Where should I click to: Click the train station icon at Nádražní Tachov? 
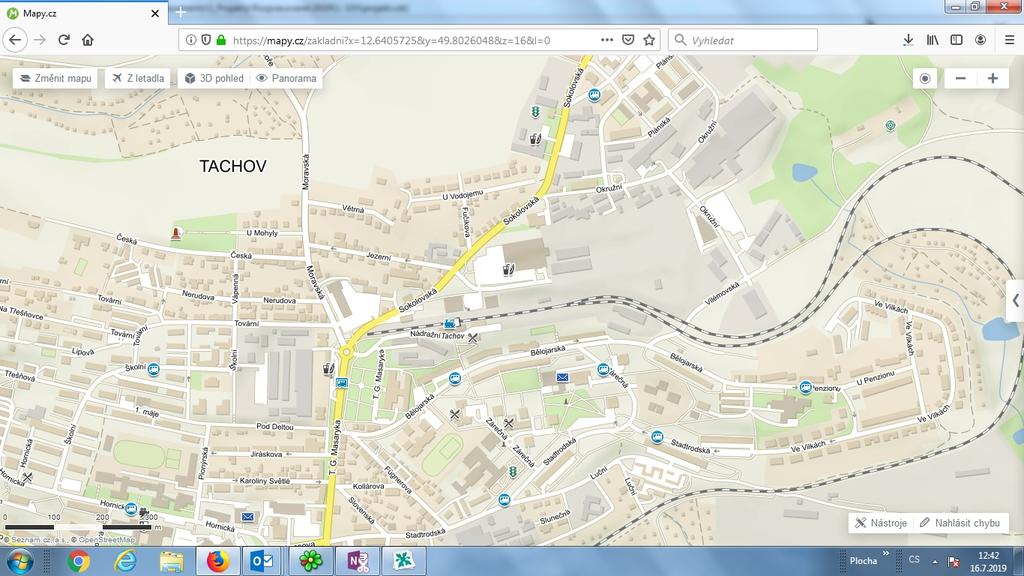tap(450, 323)
